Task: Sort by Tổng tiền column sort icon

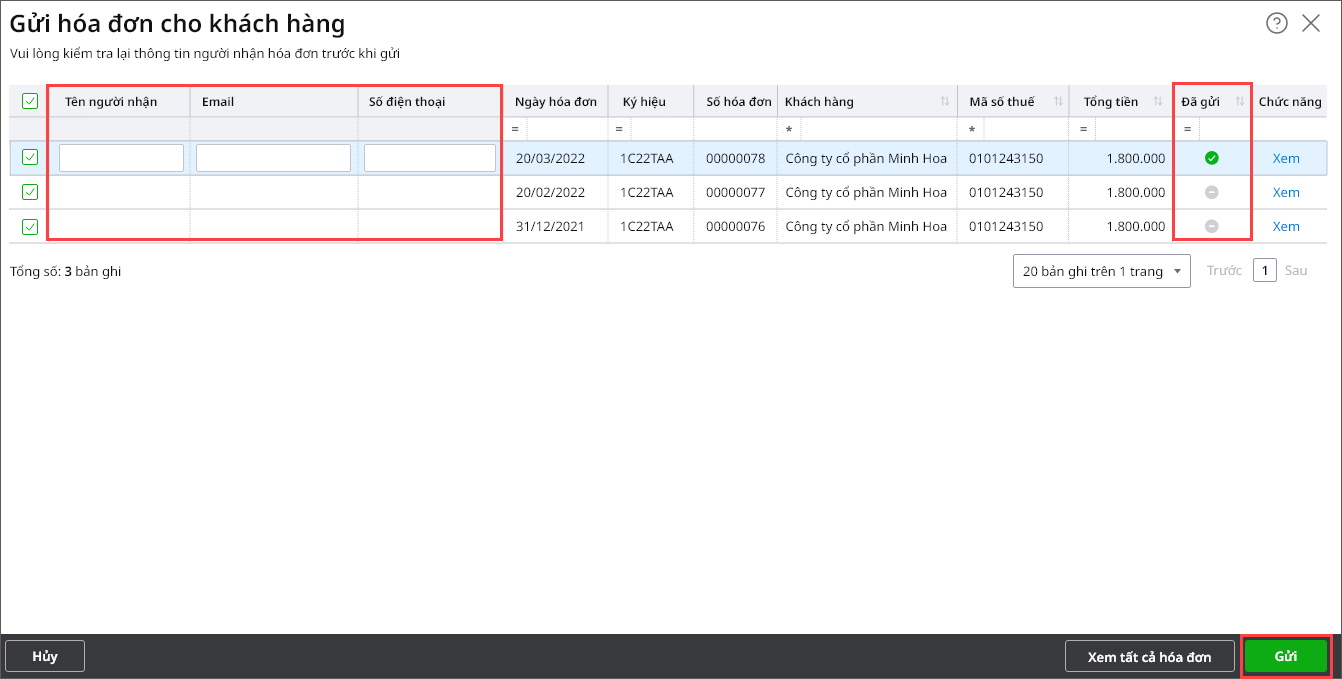Action: 1158,102
